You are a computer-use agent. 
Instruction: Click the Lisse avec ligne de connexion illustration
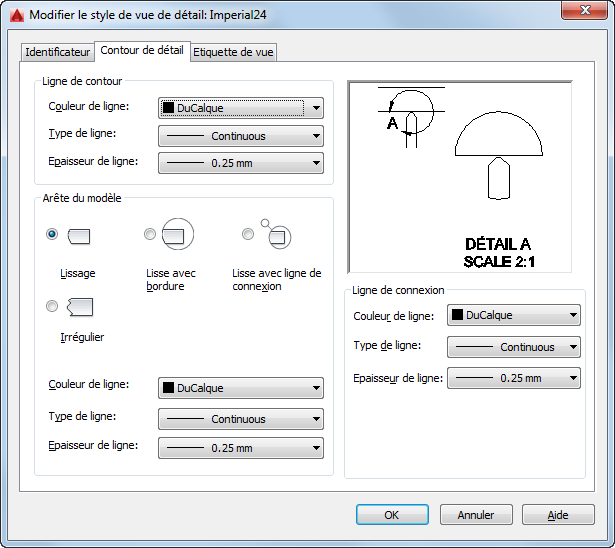[x=276, y=234]
